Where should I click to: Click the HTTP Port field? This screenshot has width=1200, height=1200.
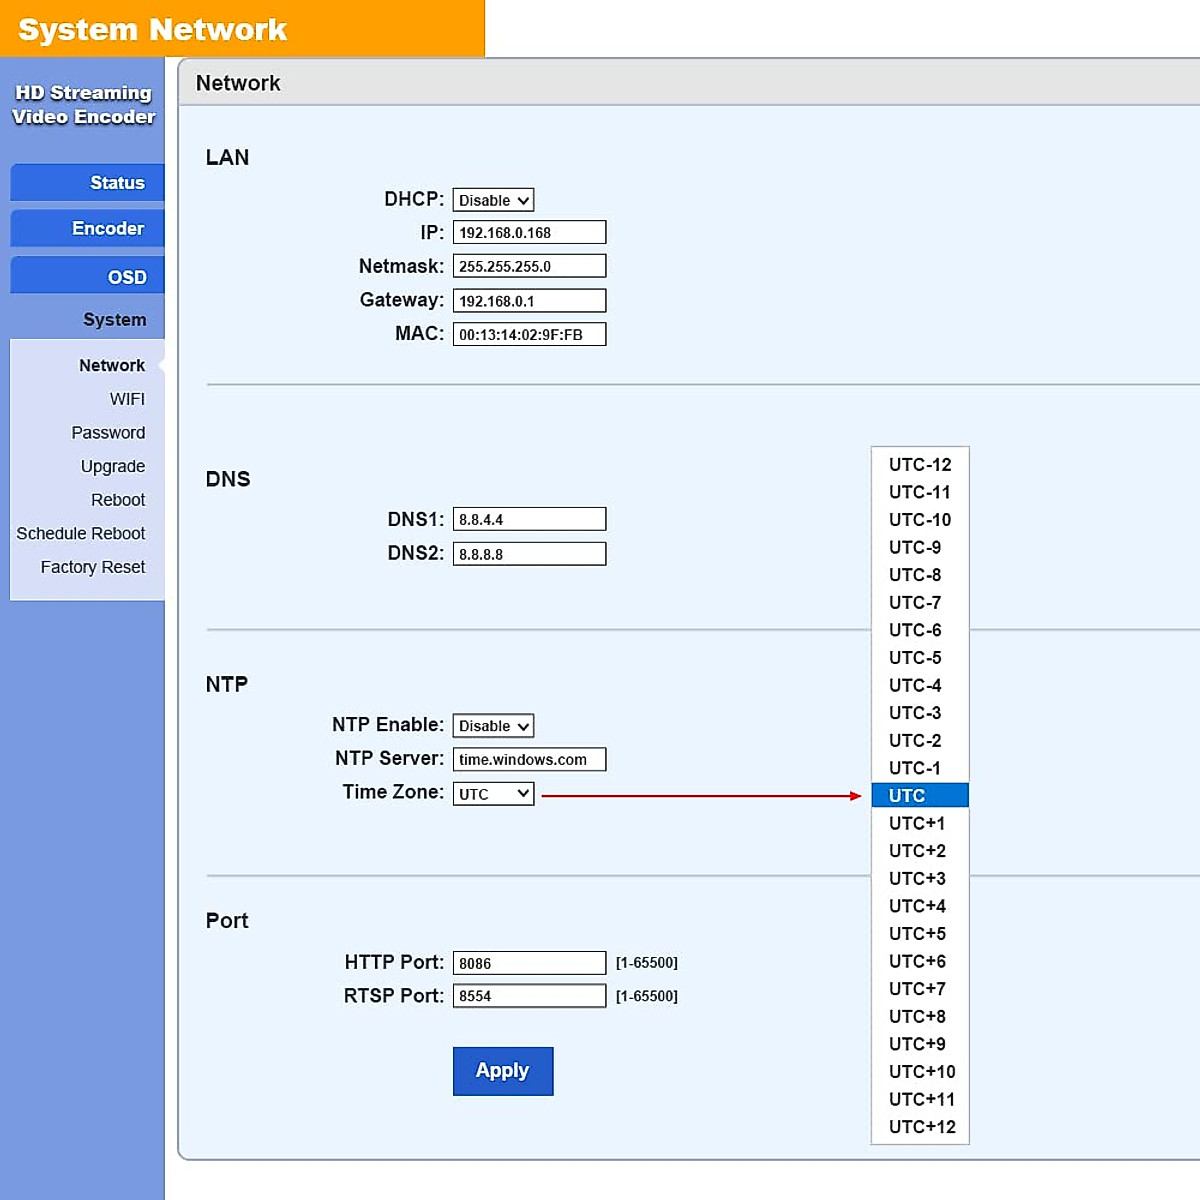529,963
